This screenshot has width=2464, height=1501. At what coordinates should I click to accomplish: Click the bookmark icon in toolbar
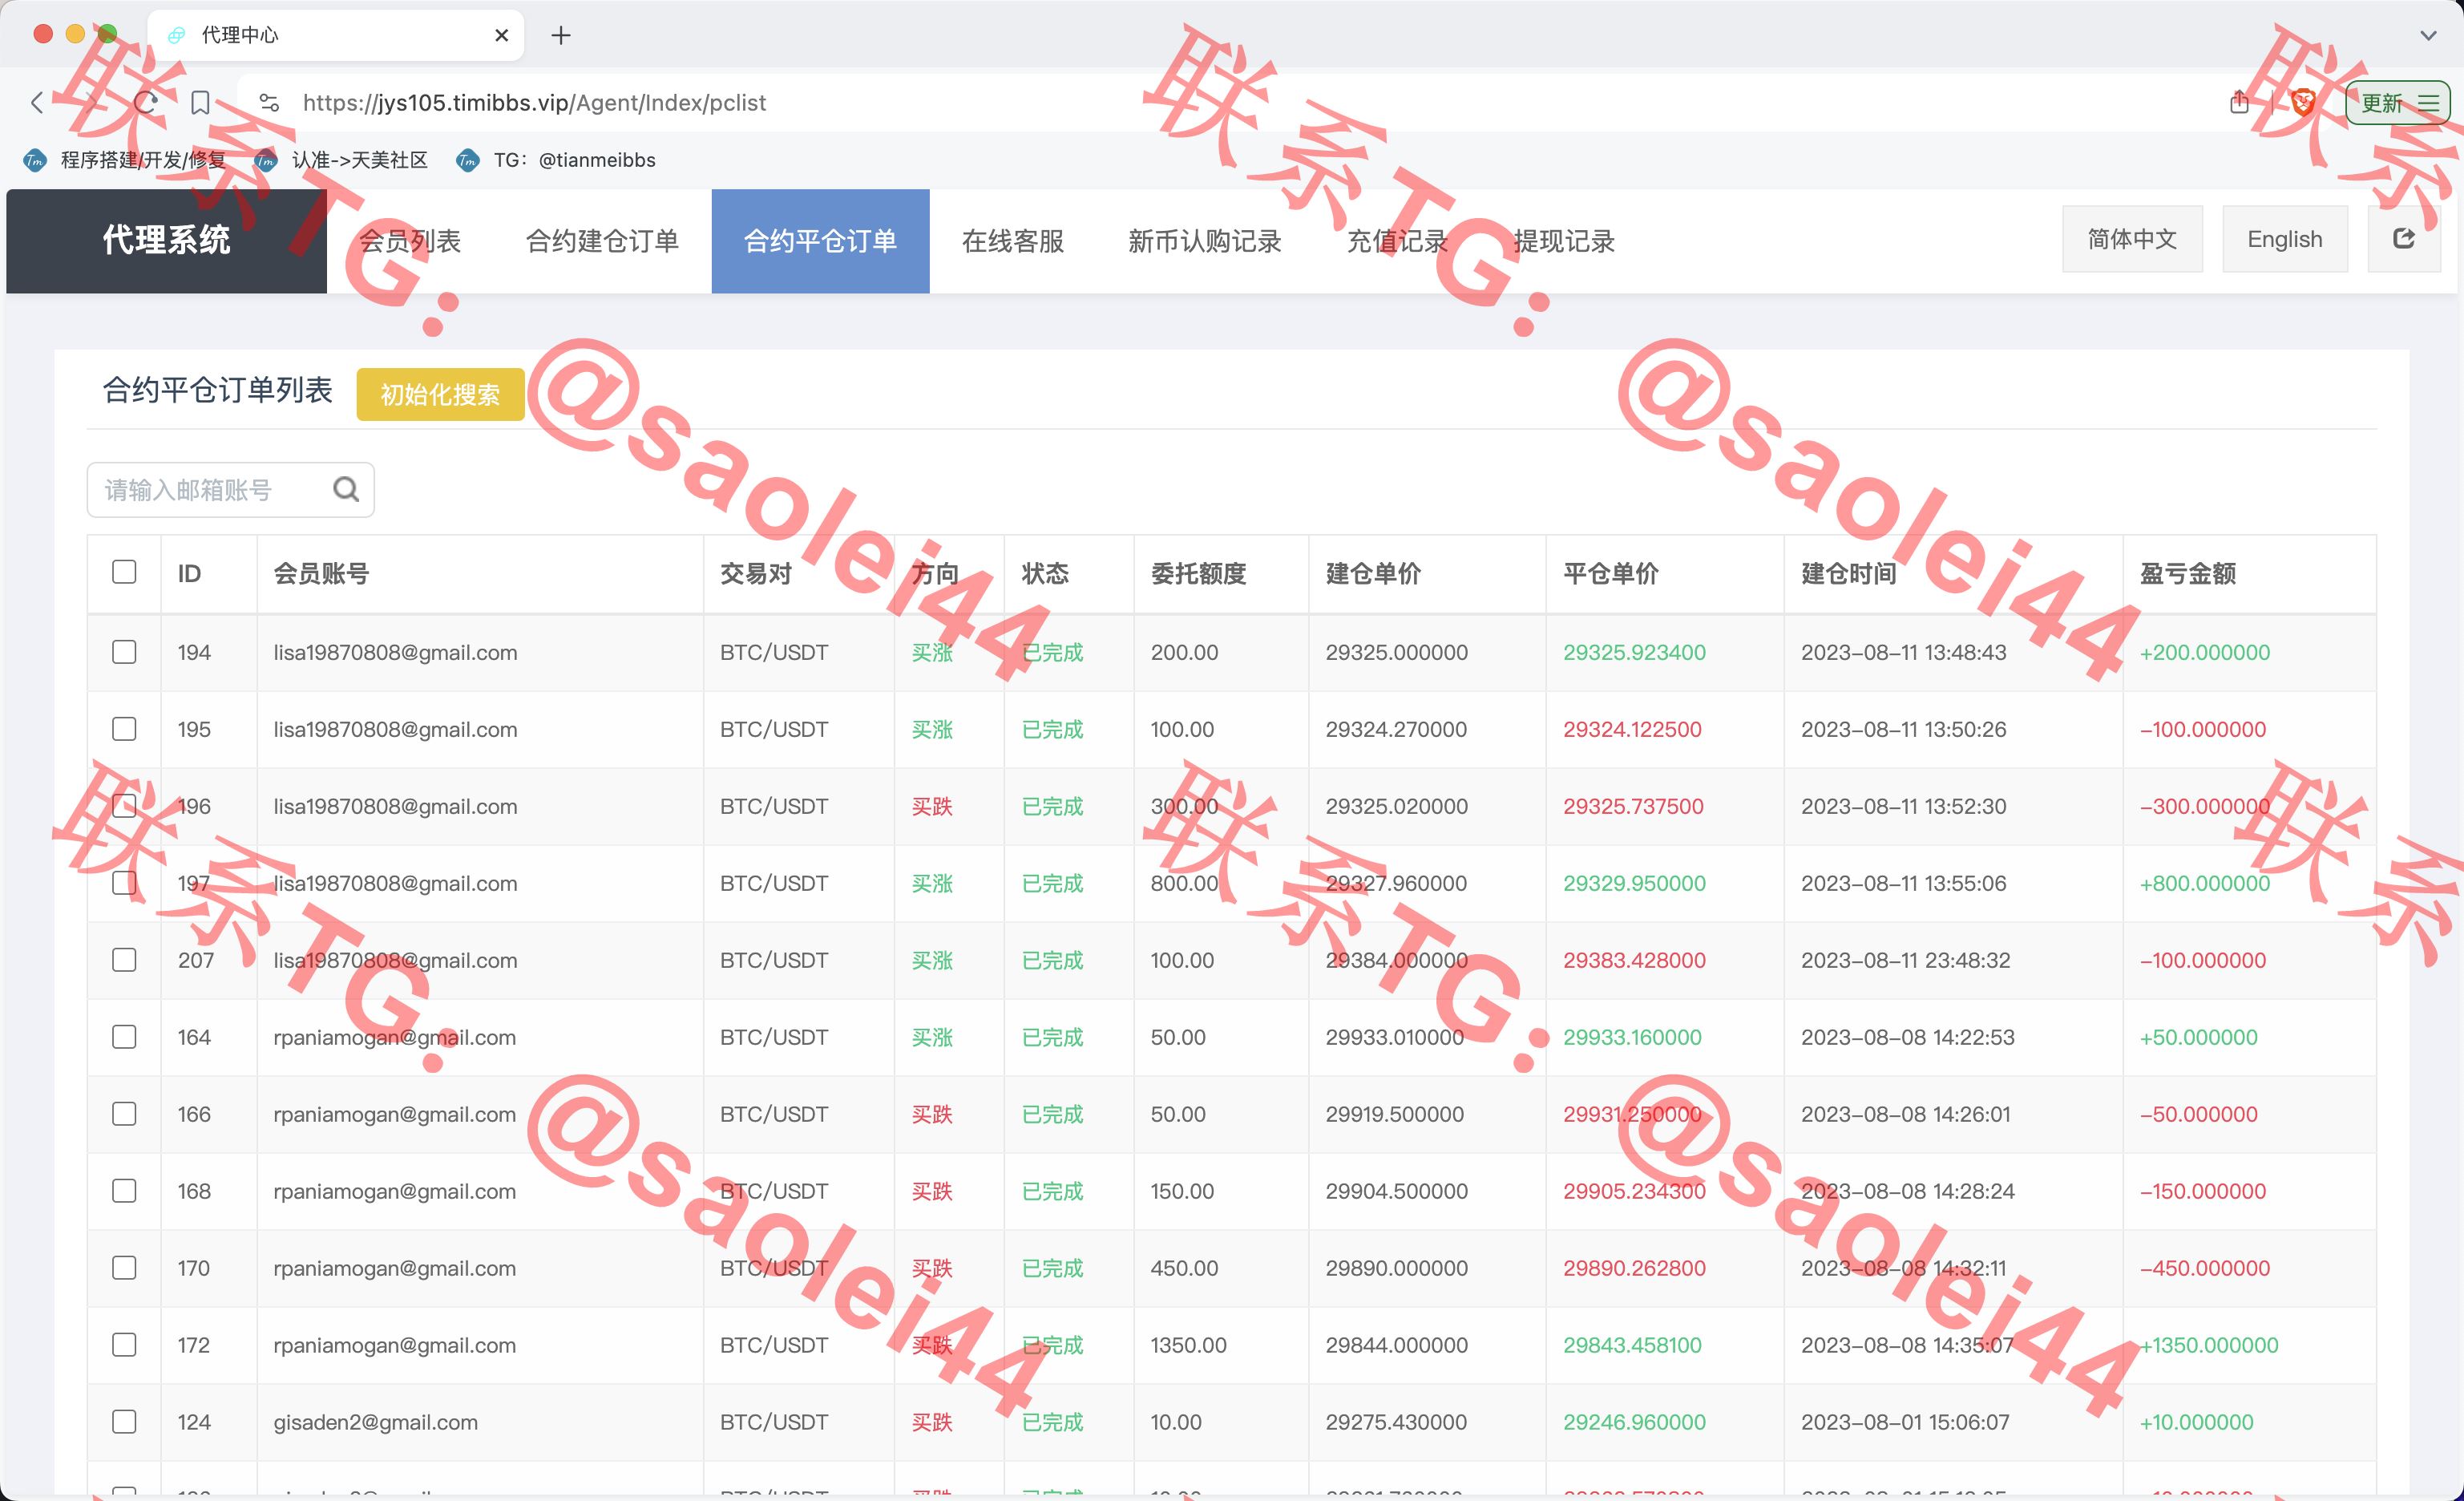[200, 102]
